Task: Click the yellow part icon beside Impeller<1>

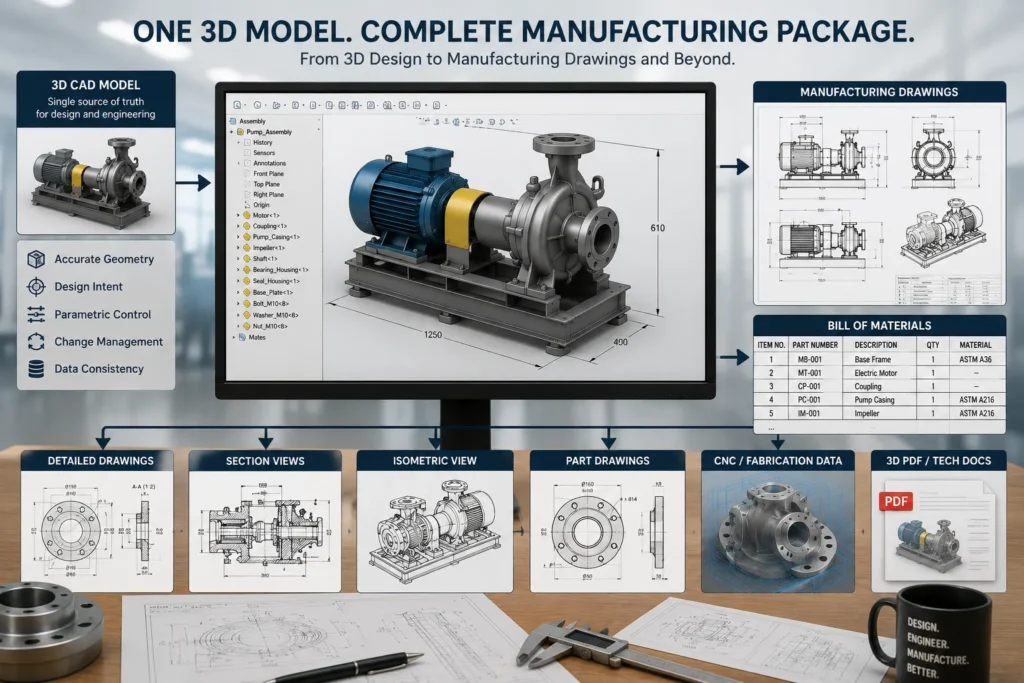Action: tap(247, 248)
